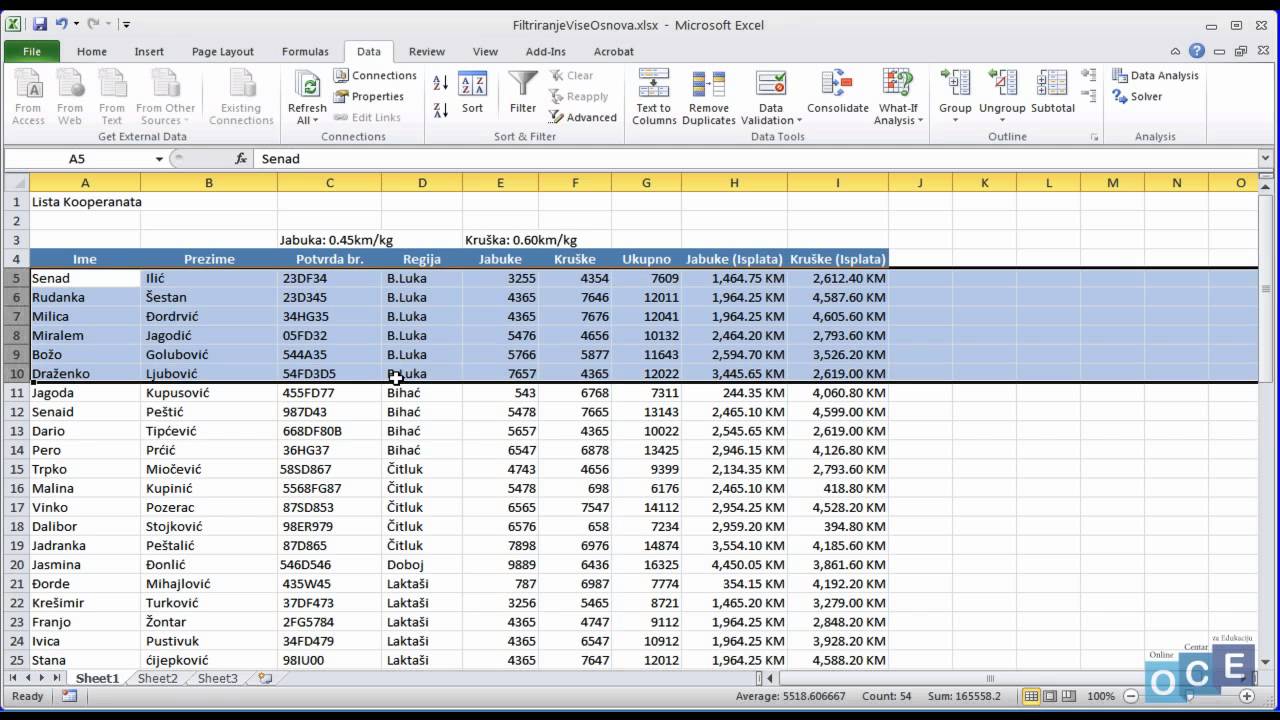
Task: Switch to Page Layout view in status bar
Action: pos(1048,696)
